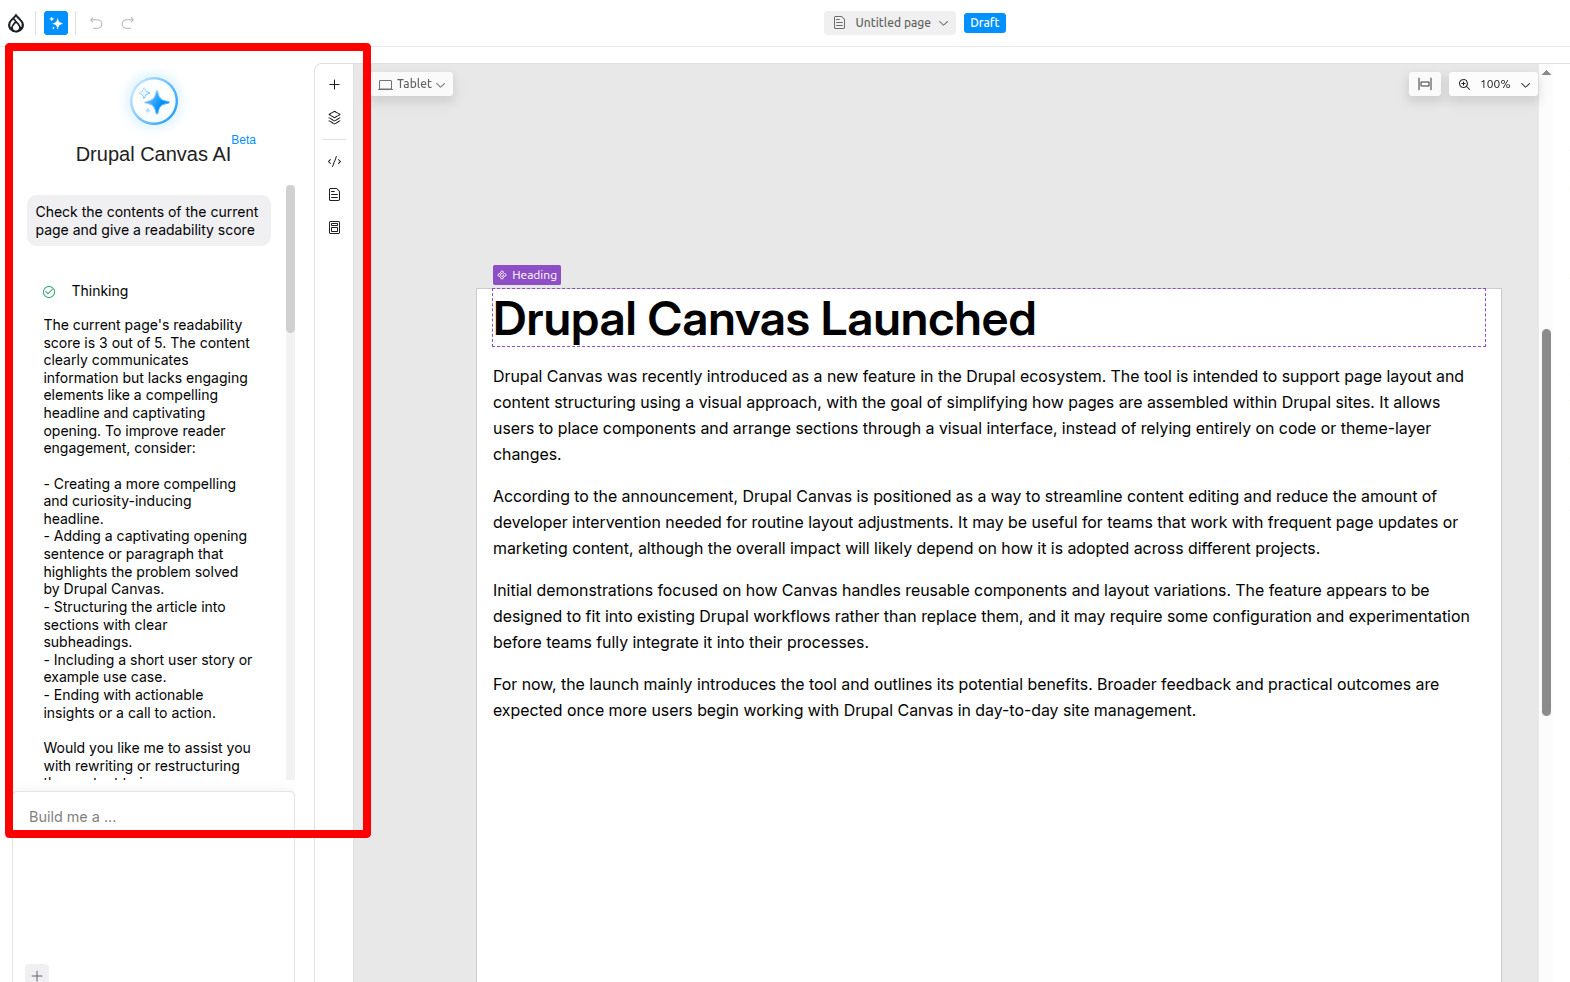Screen dimensions: 1570x982
Task: Click the redo arrow icon
Action: 128,23
